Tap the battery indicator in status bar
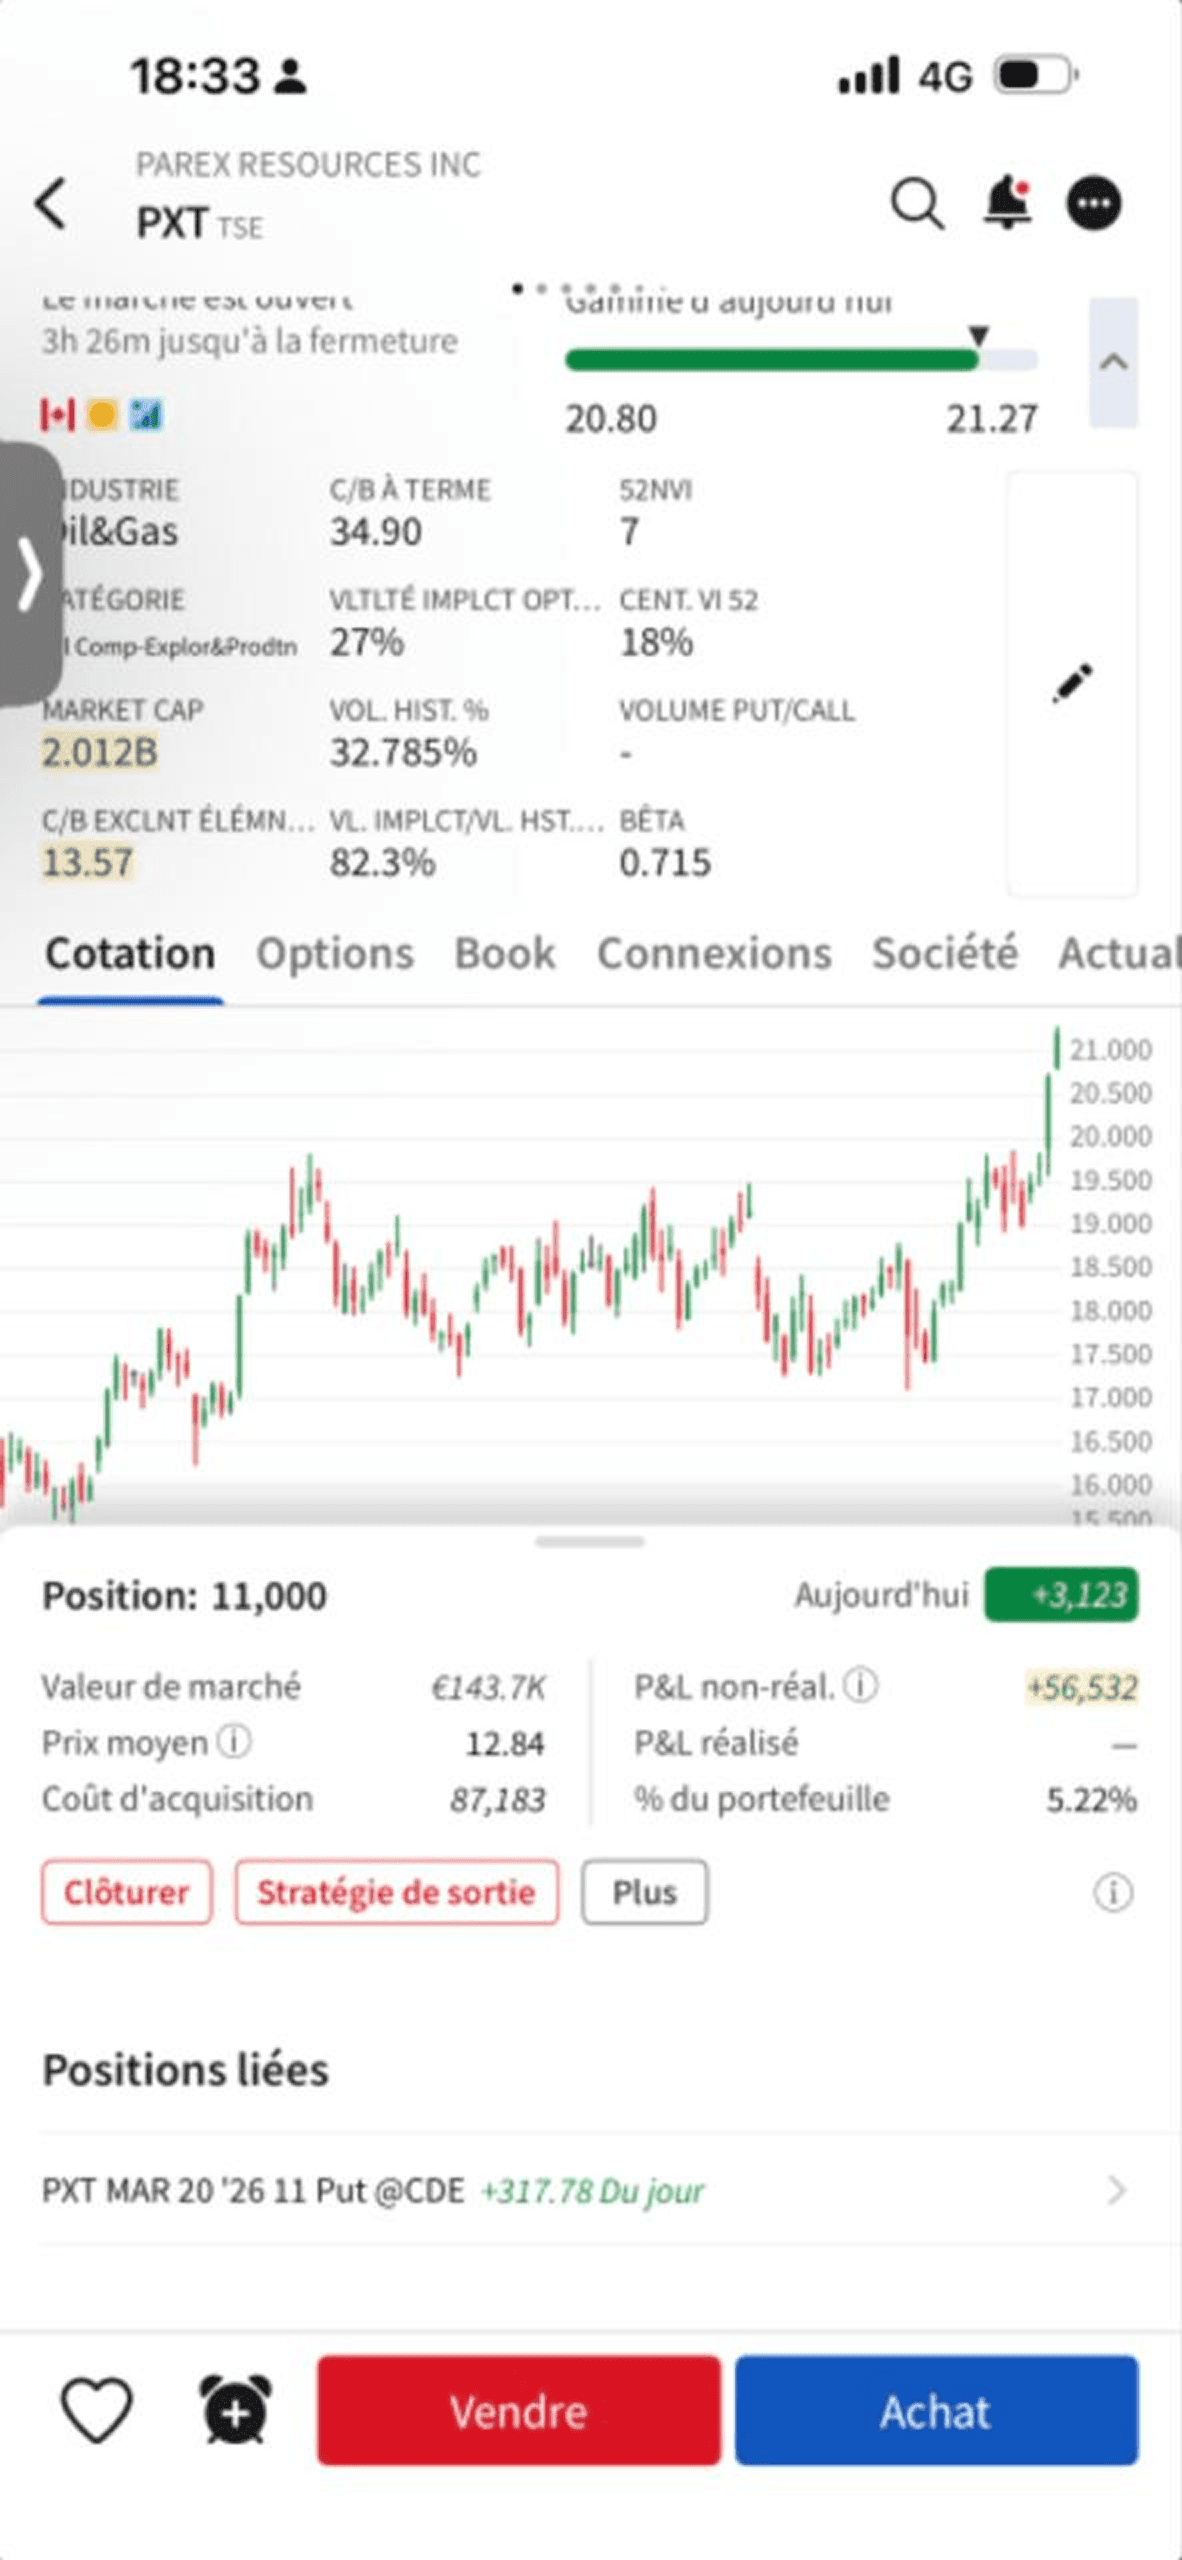 point(1036,75)
